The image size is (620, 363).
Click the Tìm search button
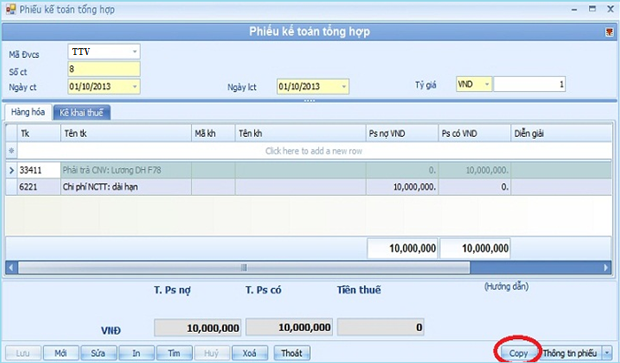(x=174, y=353)
